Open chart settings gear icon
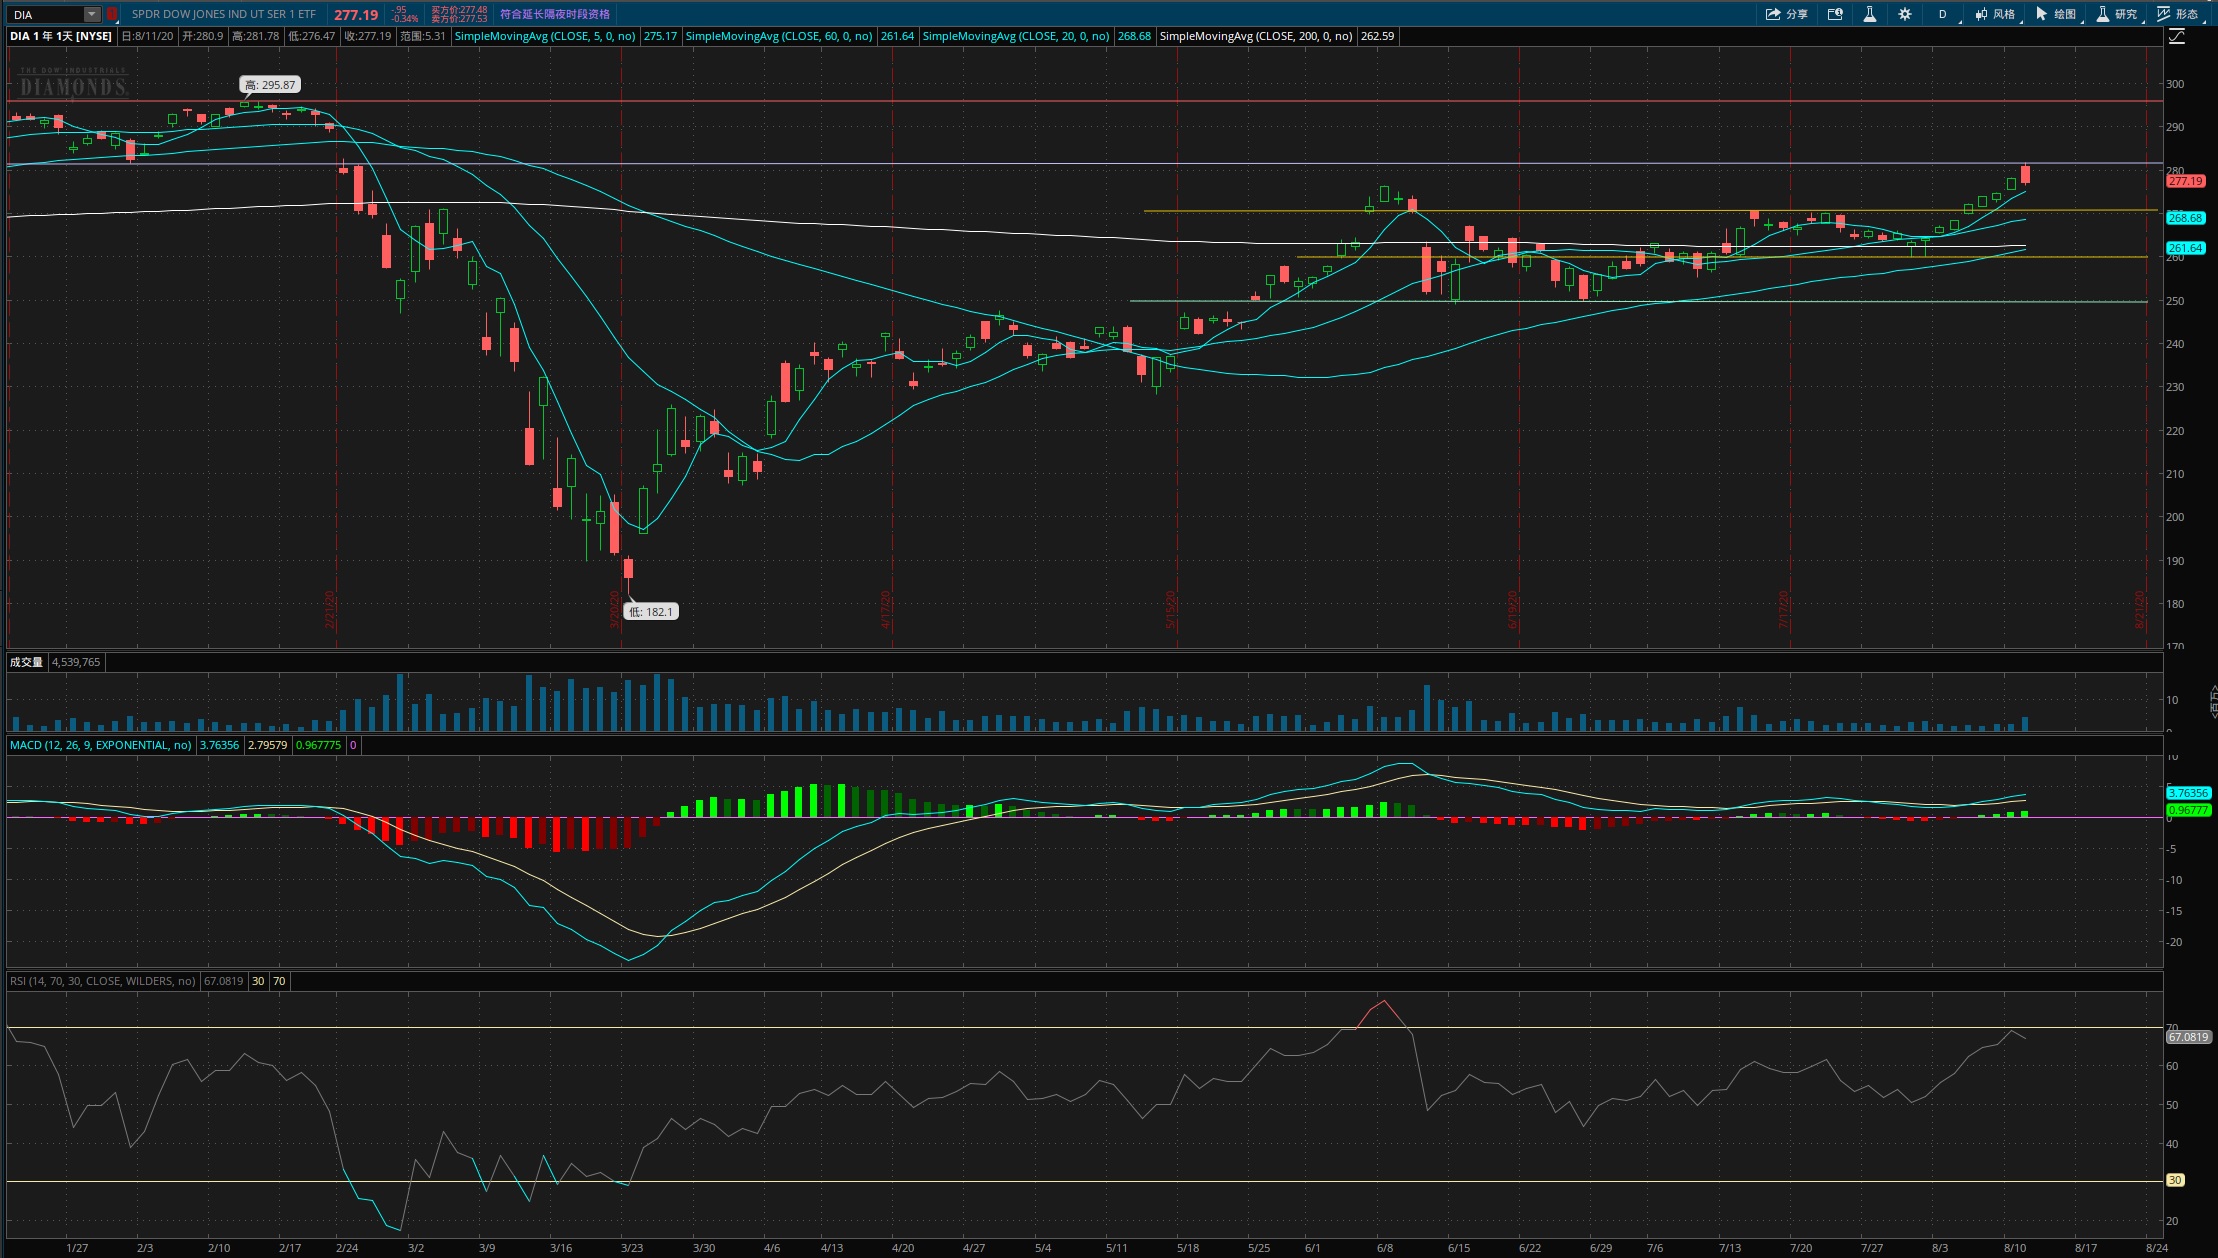This screenshot has width=2218, height=1258. click(x=1904, y=14)
